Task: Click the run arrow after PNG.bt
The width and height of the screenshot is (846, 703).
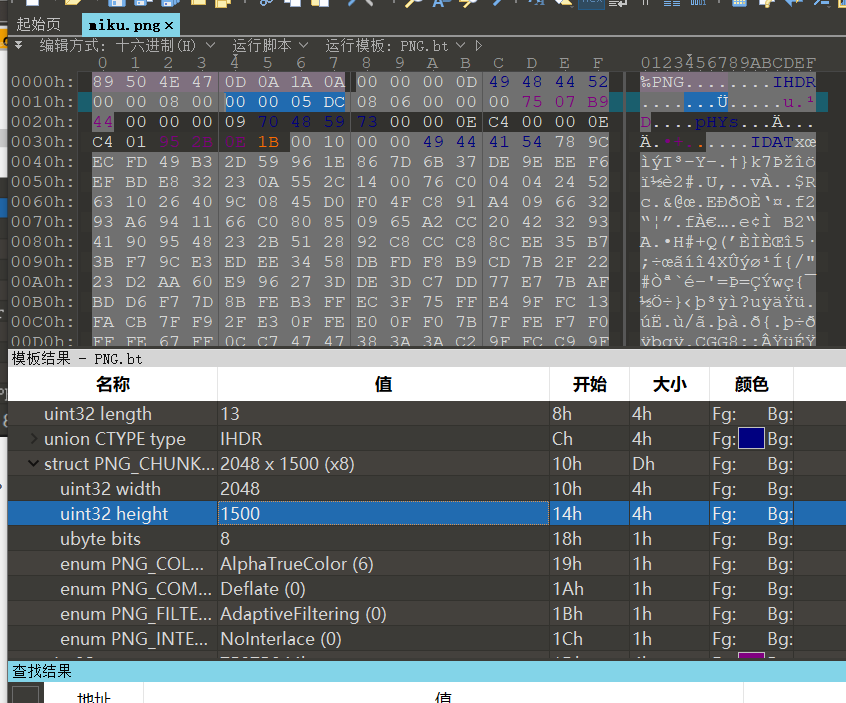Action: [478, 46]
